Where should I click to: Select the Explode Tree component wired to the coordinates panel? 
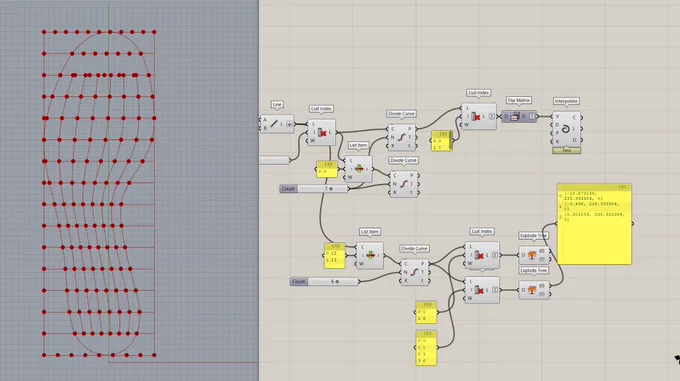click(x=534, y=290)
